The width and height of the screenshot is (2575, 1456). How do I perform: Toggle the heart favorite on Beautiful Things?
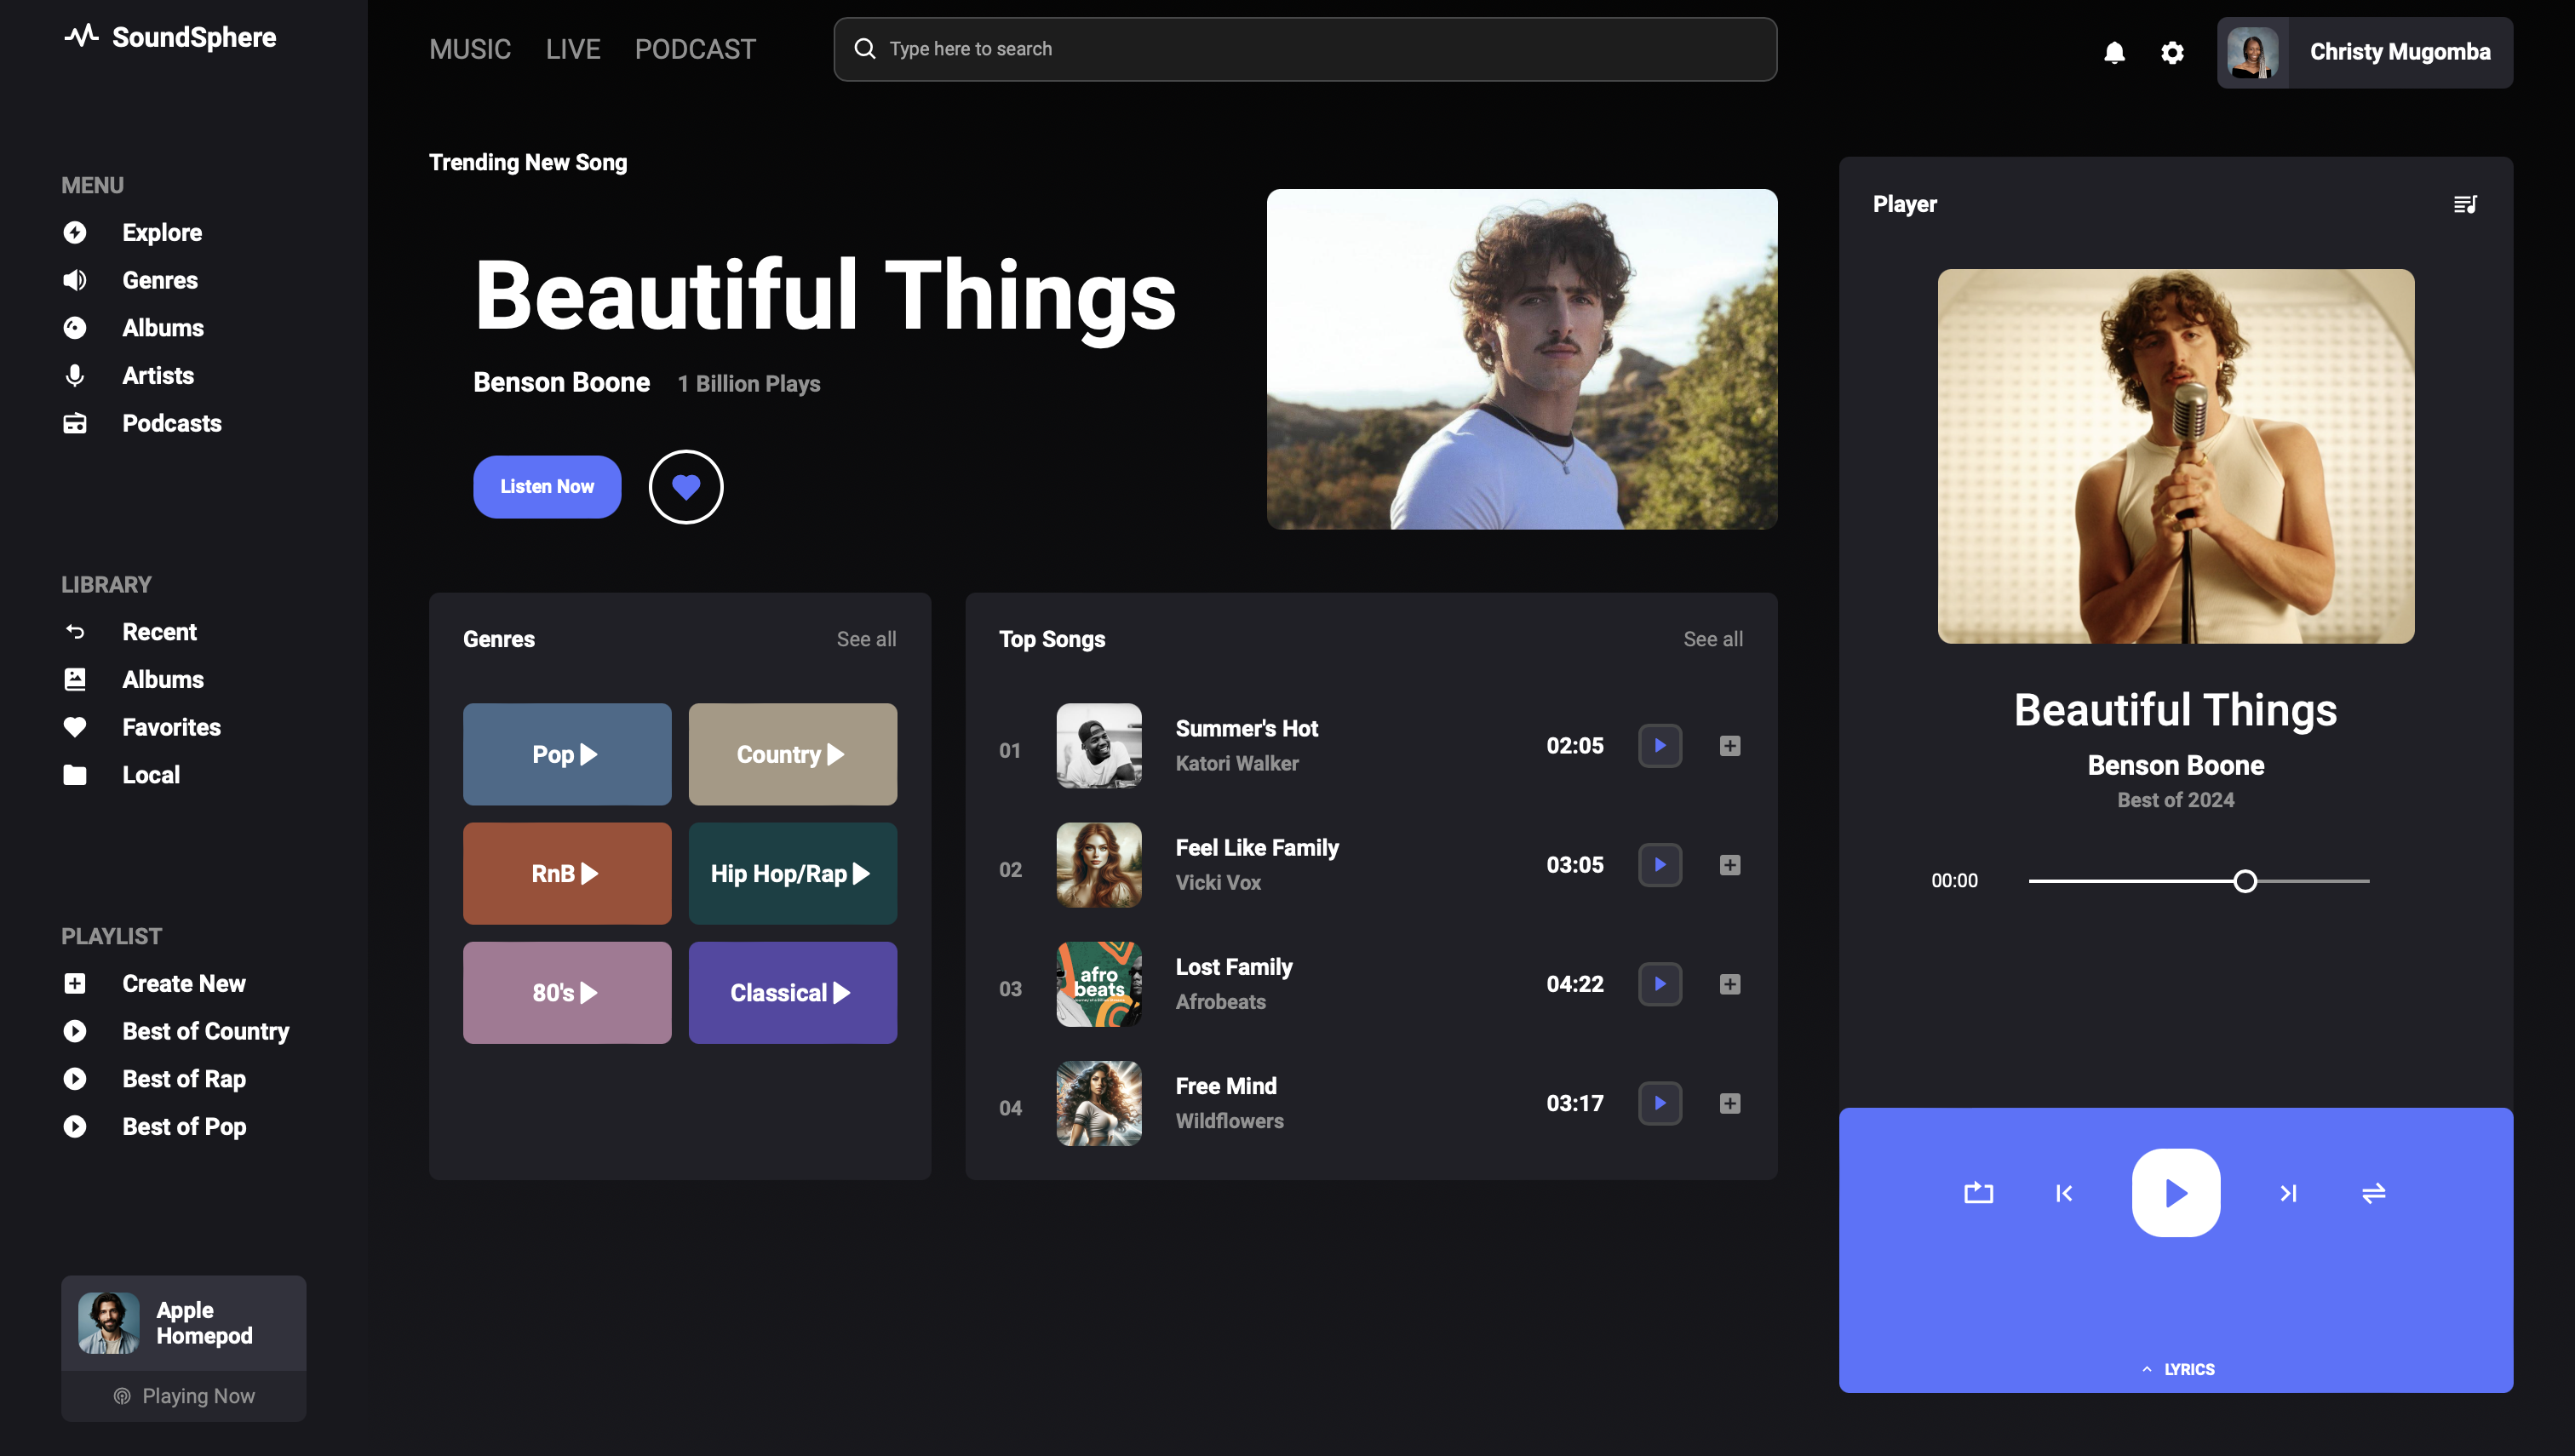pyautogui.click(x=686, y=487)
